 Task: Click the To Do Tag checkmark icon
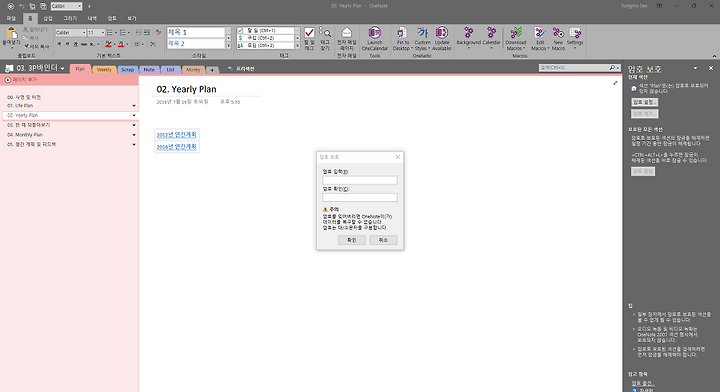(309, 33)
